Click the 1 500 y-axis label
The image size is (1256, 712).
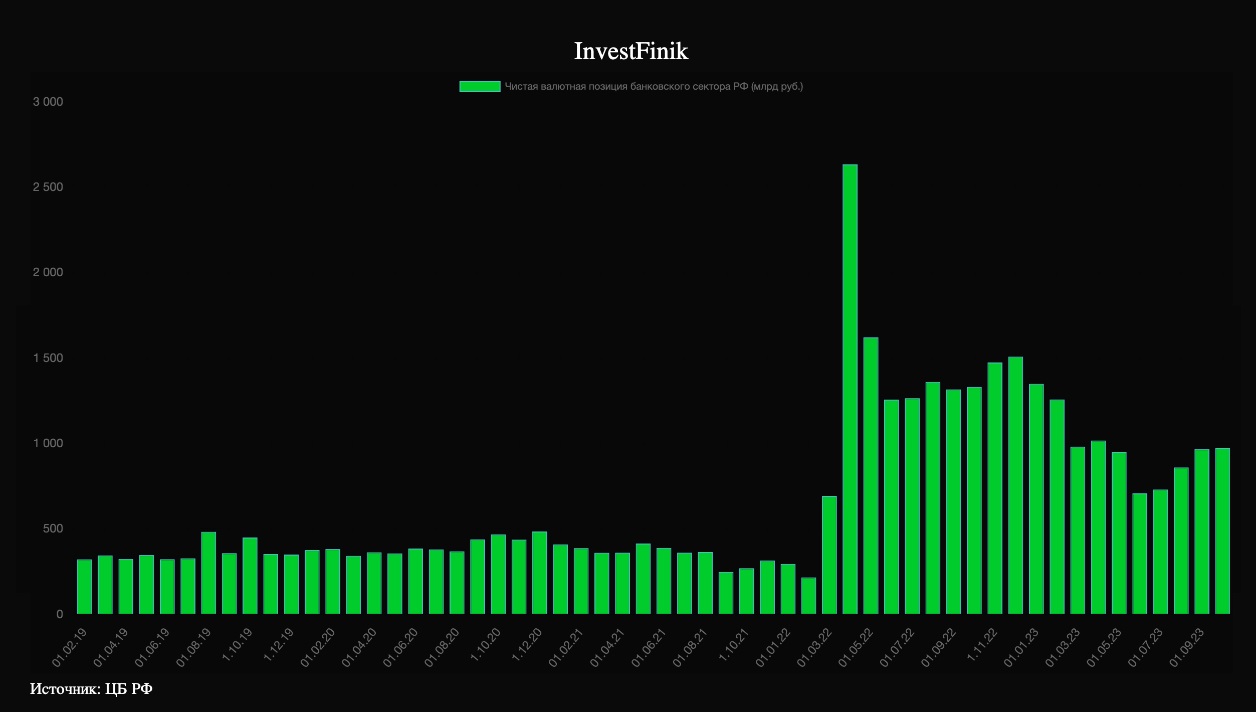coord(48,358)
